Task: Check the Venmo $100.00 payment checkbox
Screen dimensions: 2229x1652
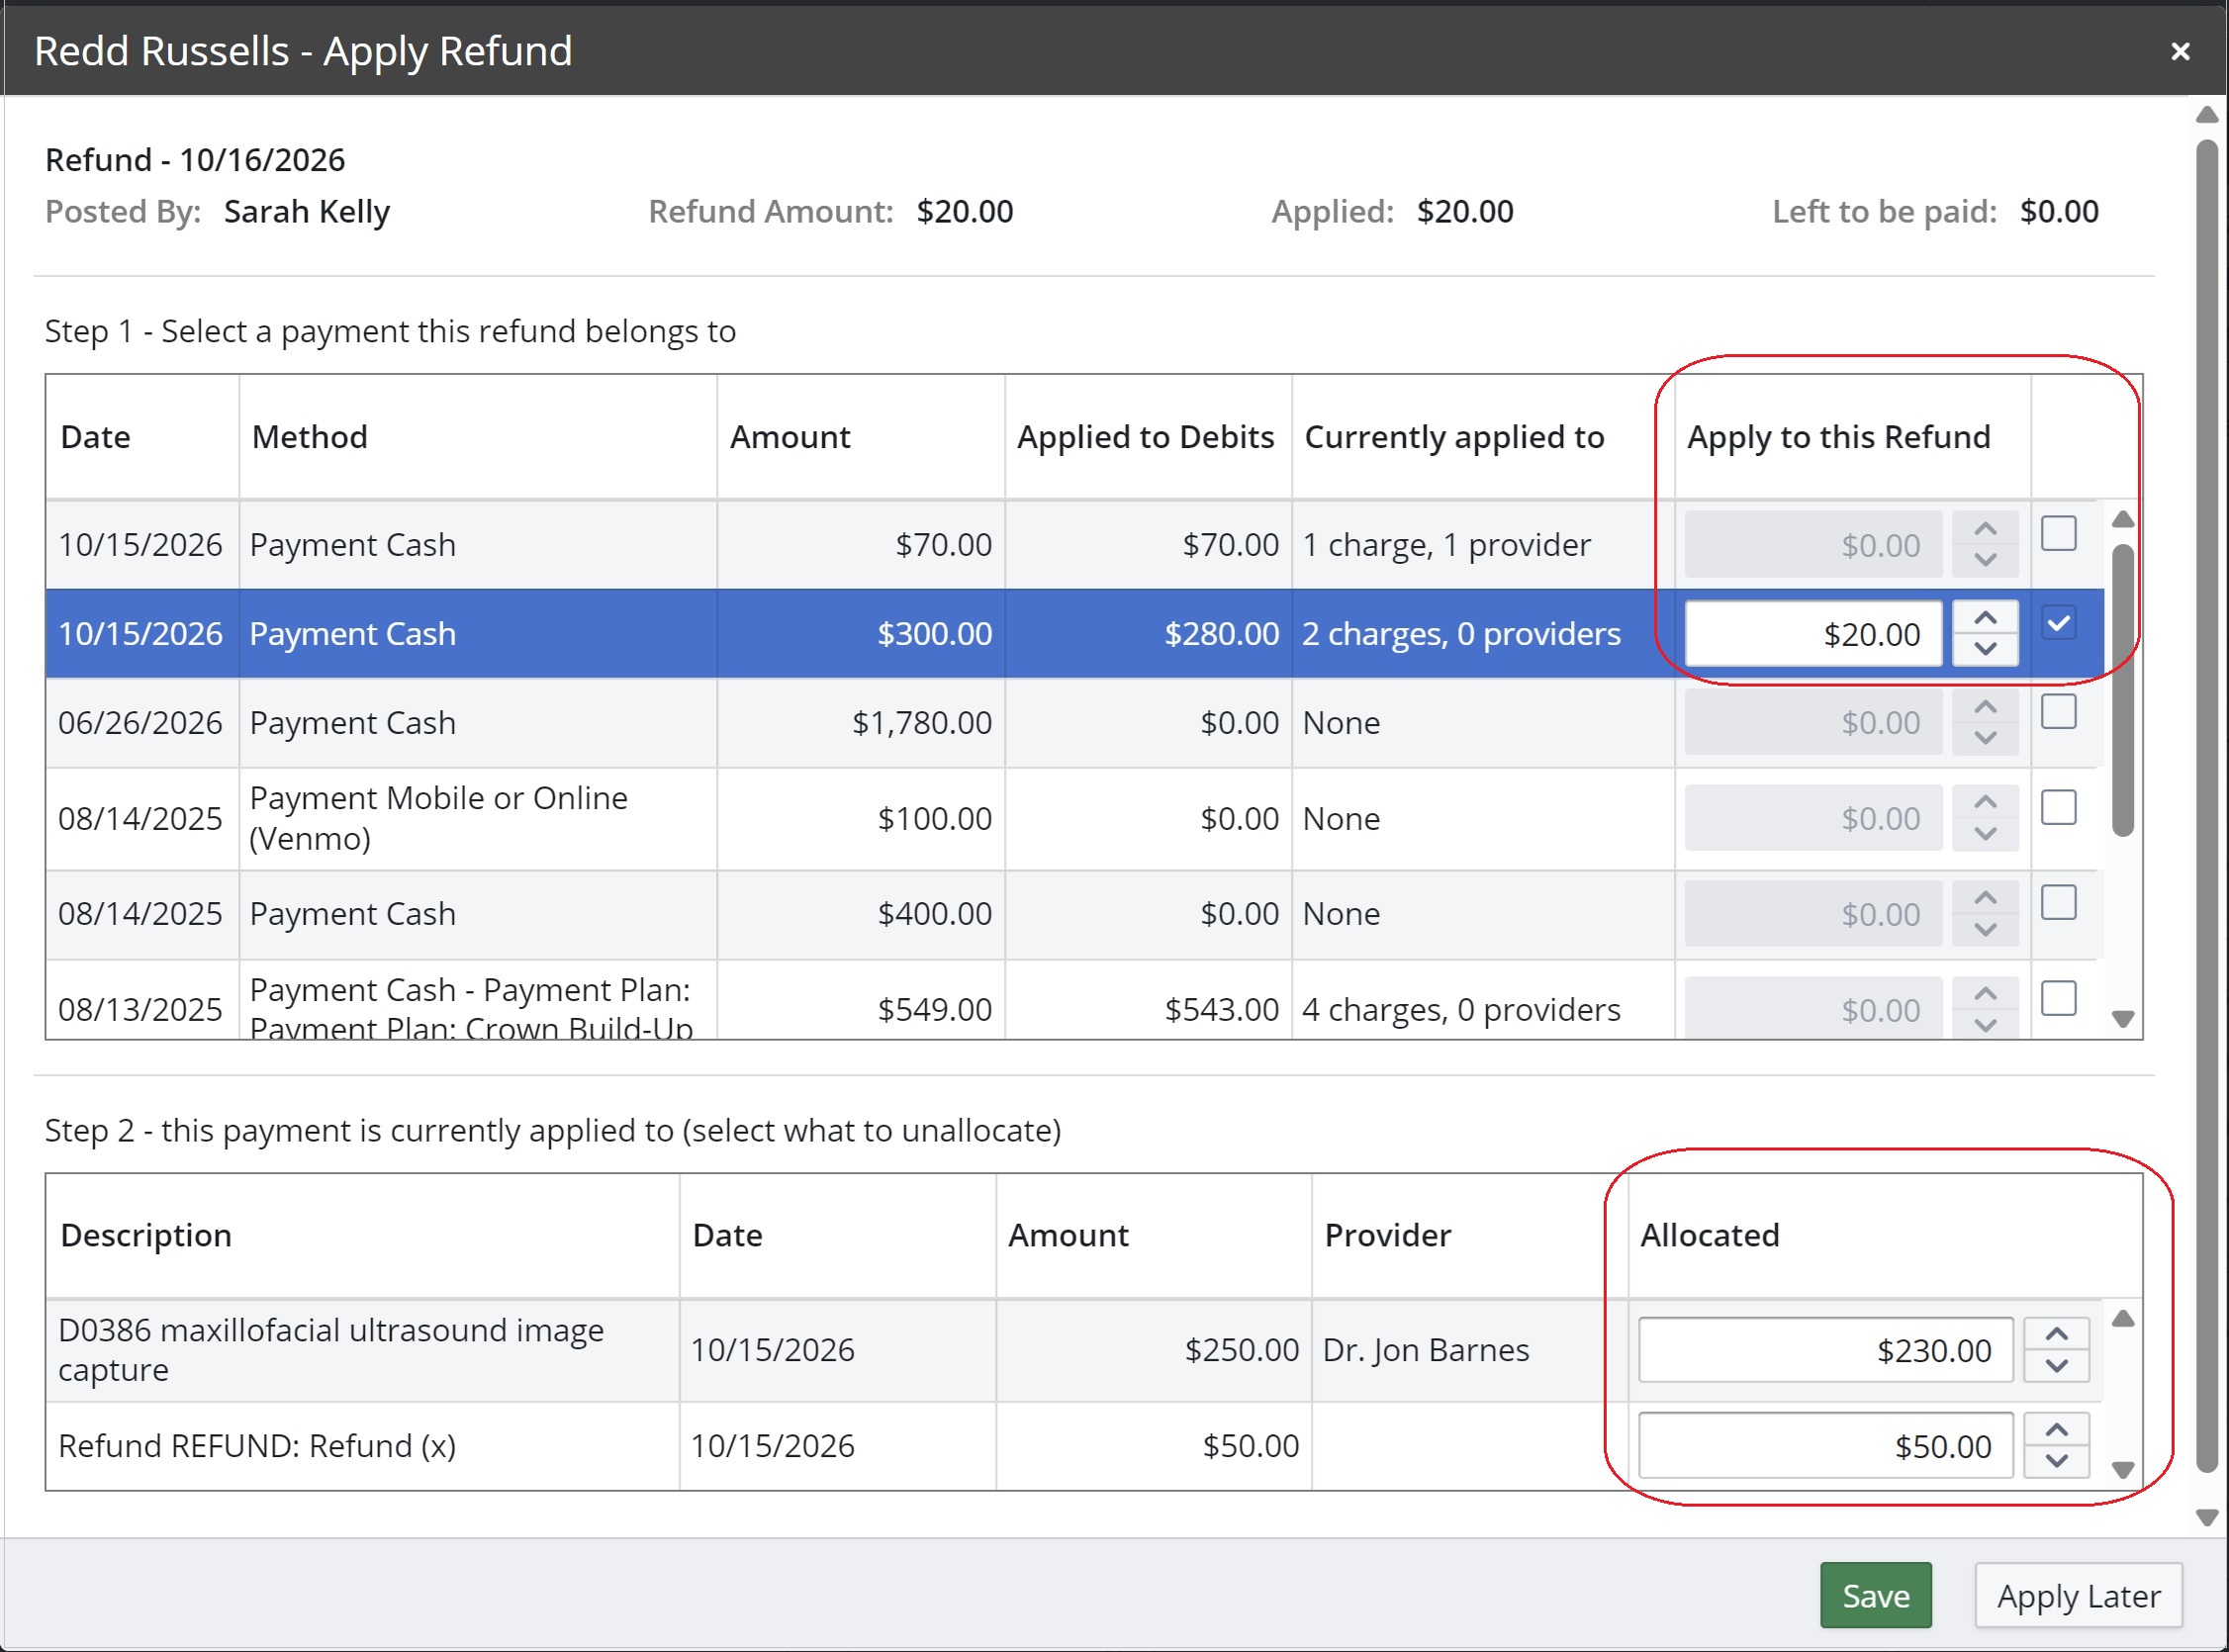Action: [2058, 807]
